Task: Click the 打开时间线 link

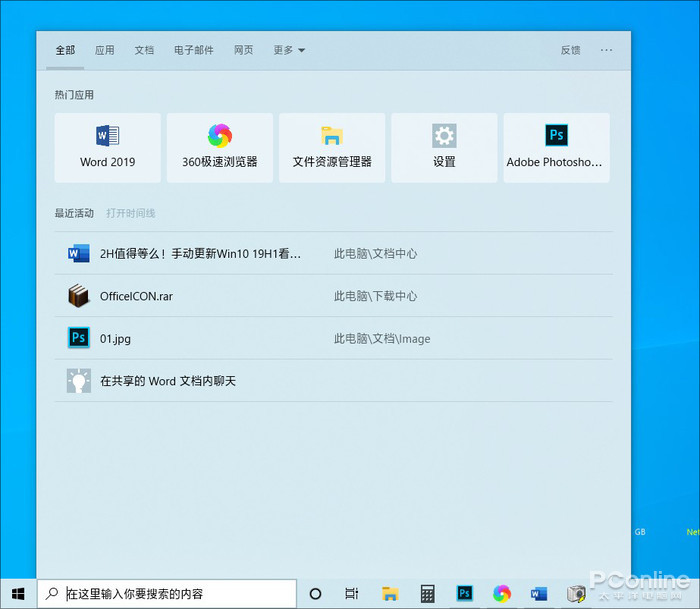Action: (131, 213)
